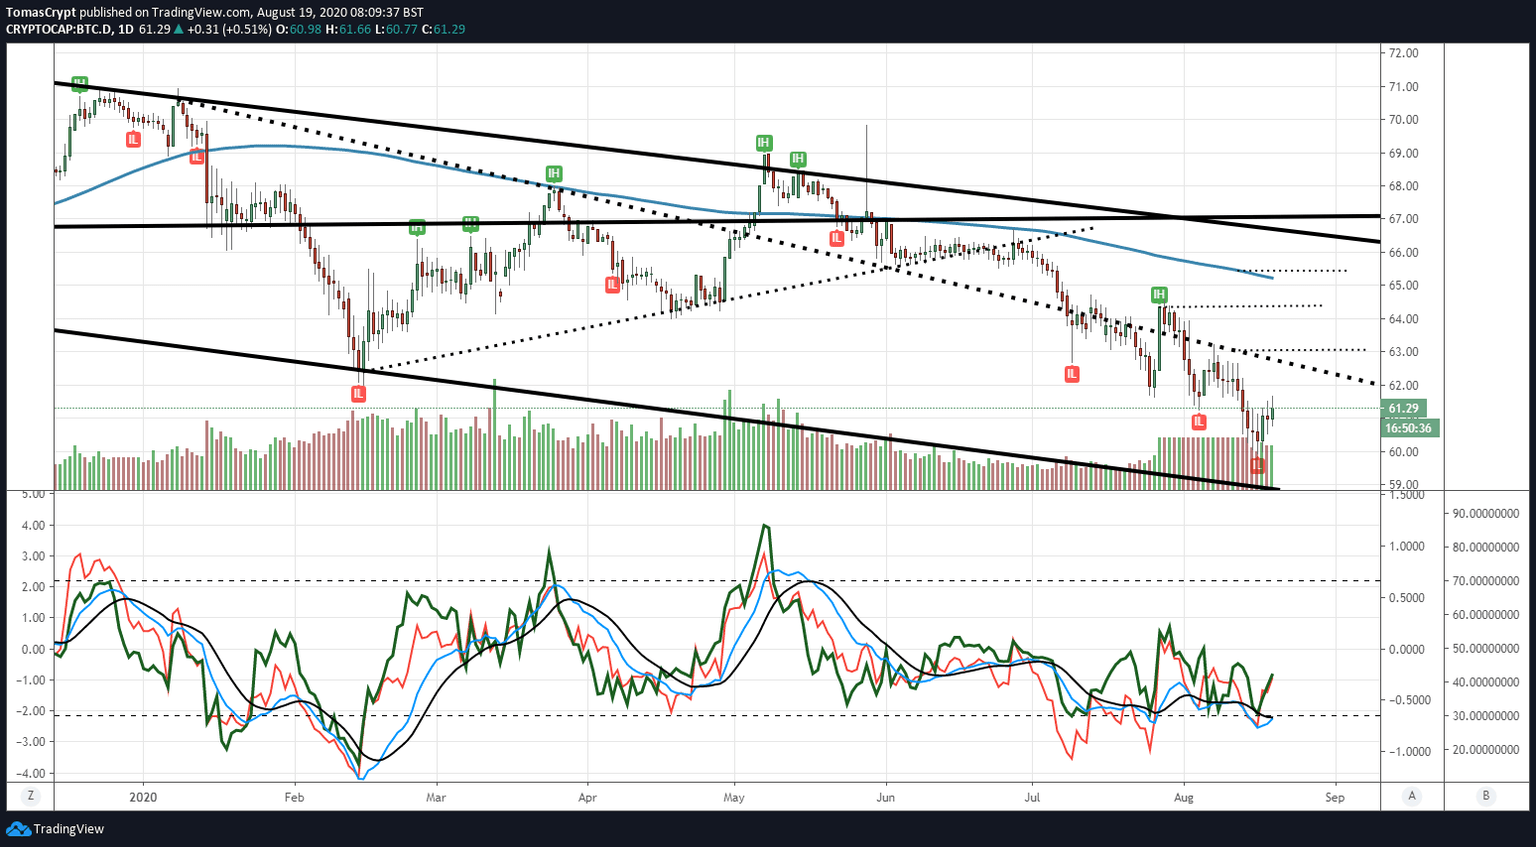Click the B button beside the indicator scale
This screenshot has height=847, width=1536.
[1486, 796]
